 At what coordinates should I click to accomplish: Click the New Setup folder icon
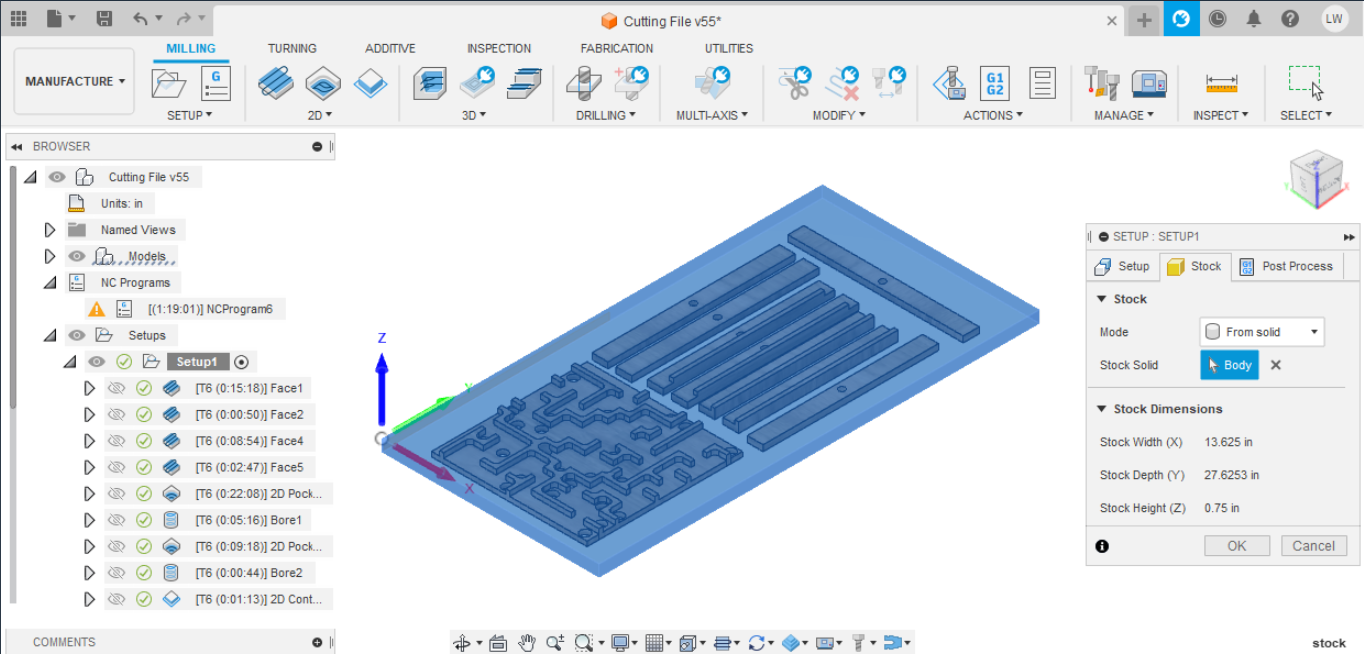click(169, 84)
